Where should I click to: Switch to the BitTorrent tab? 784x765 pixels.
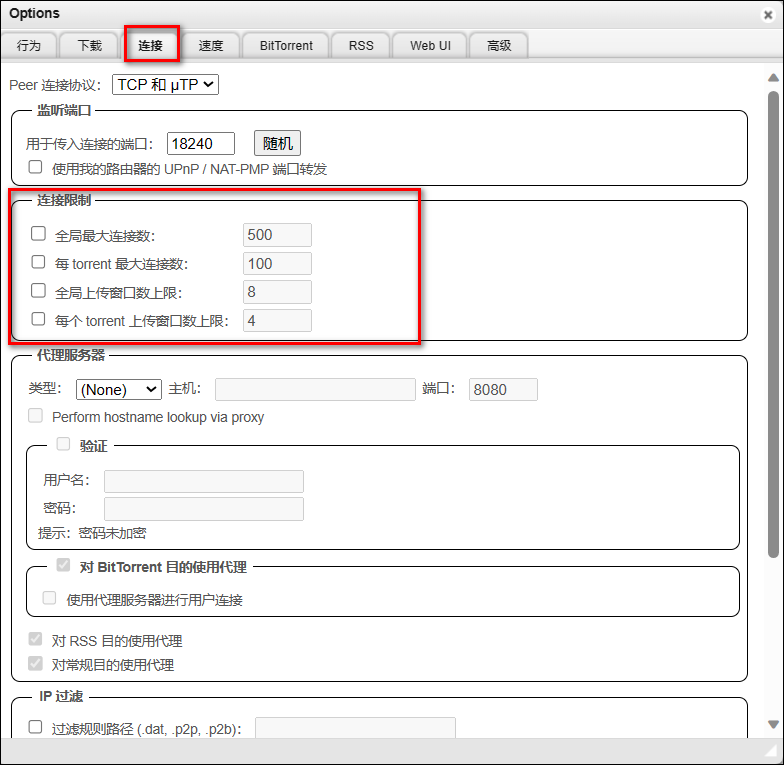(286, 46)
